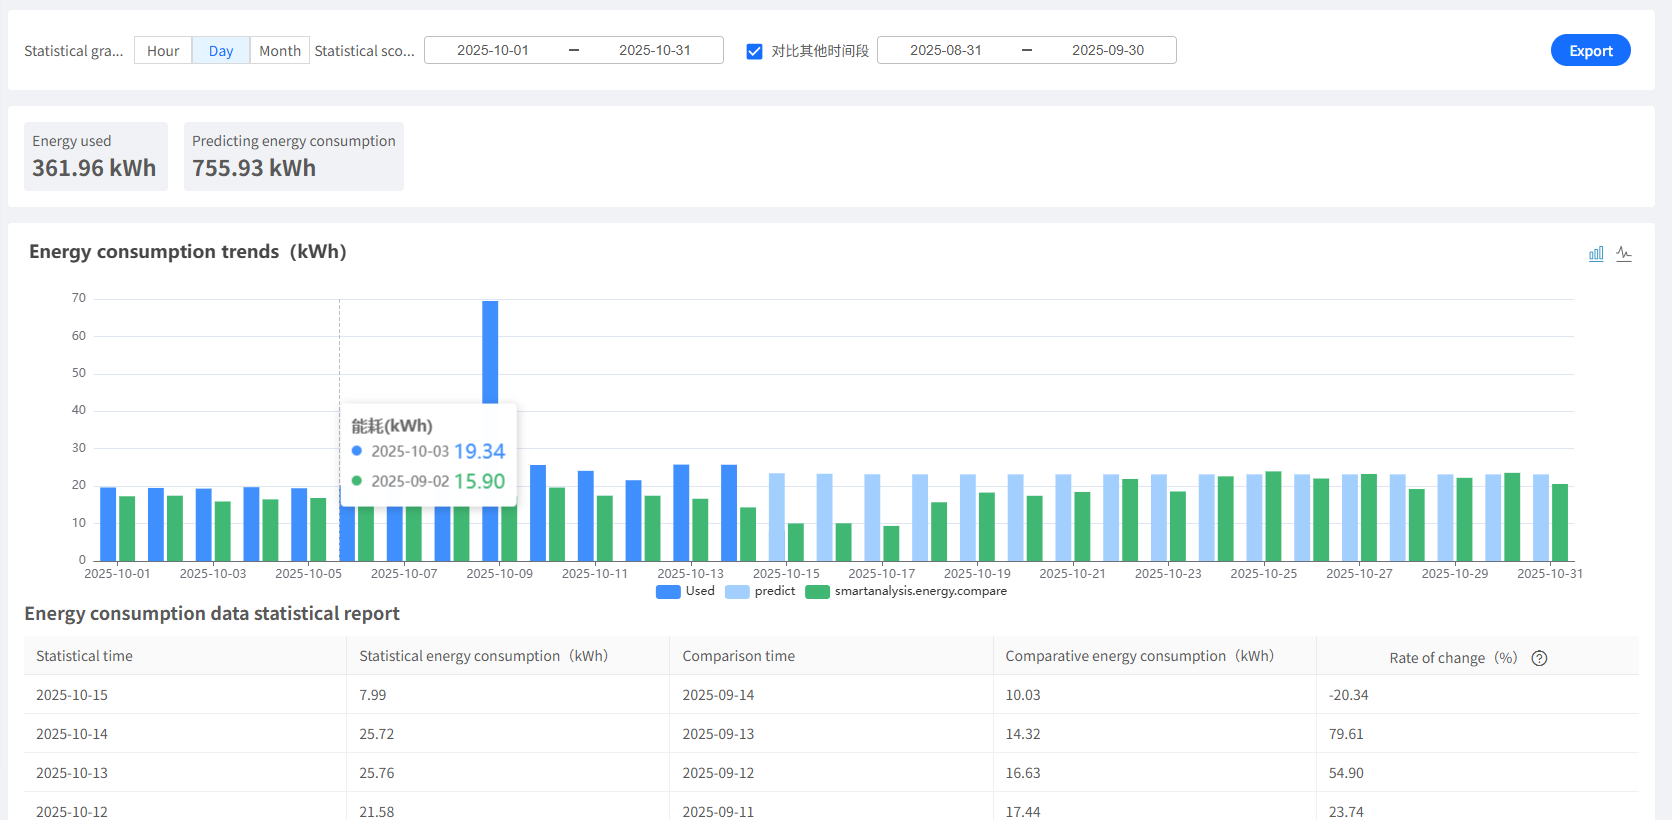Uncheck the compare other time period checkbox

coord(754,51)
